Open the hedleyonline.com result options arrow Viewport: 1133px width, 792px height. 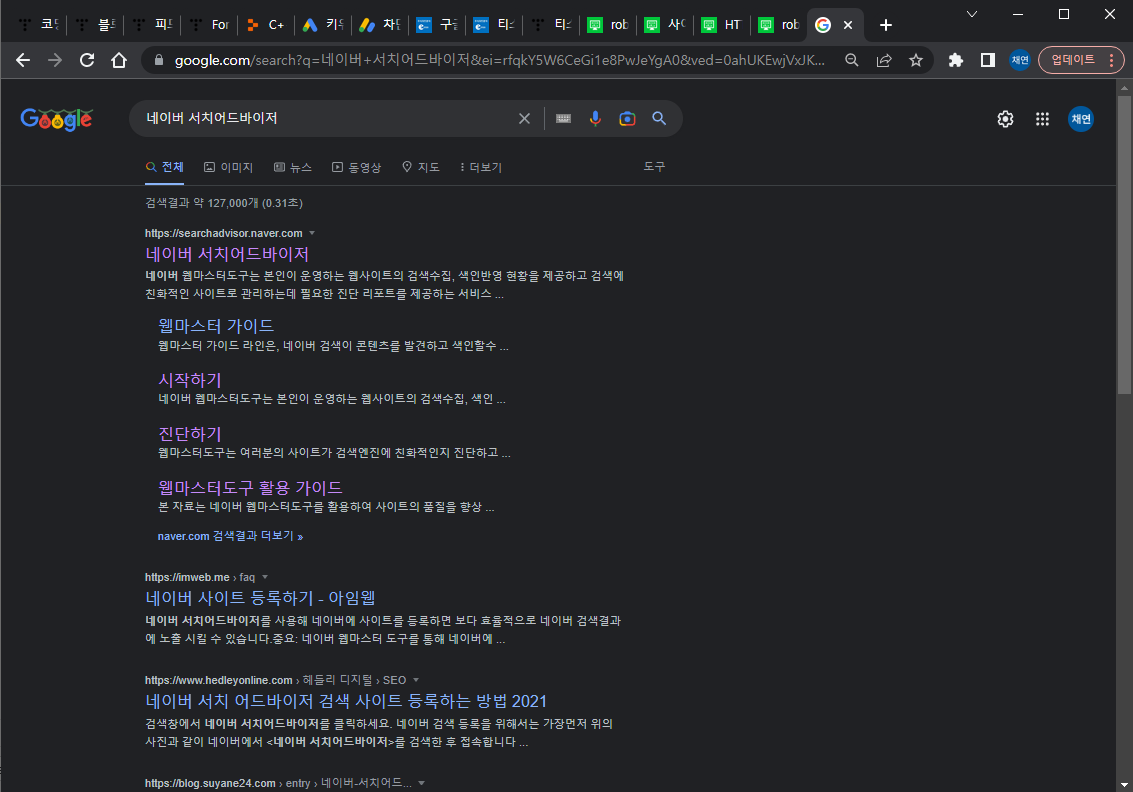click(416, 680)
